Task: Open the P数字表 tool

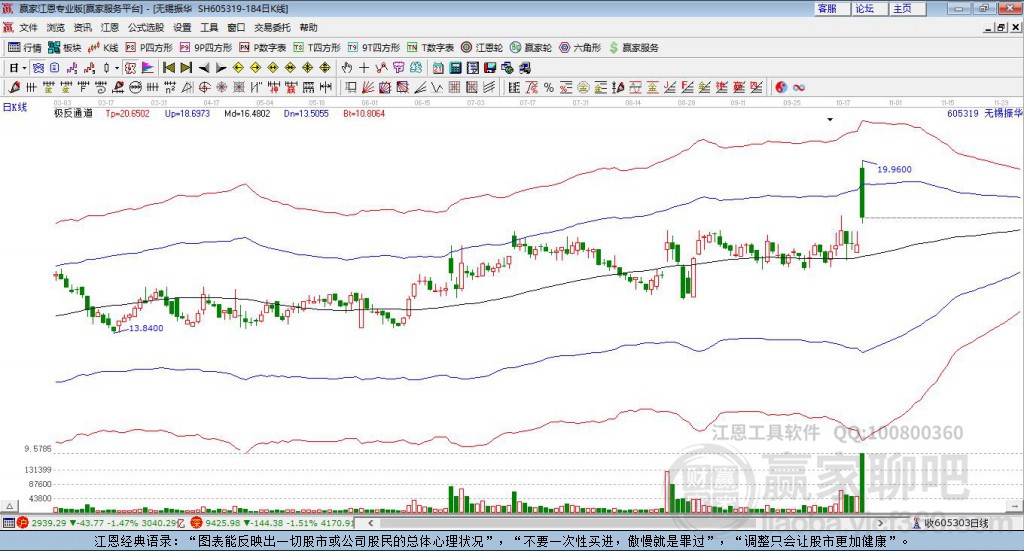Action: click(263, 48)
